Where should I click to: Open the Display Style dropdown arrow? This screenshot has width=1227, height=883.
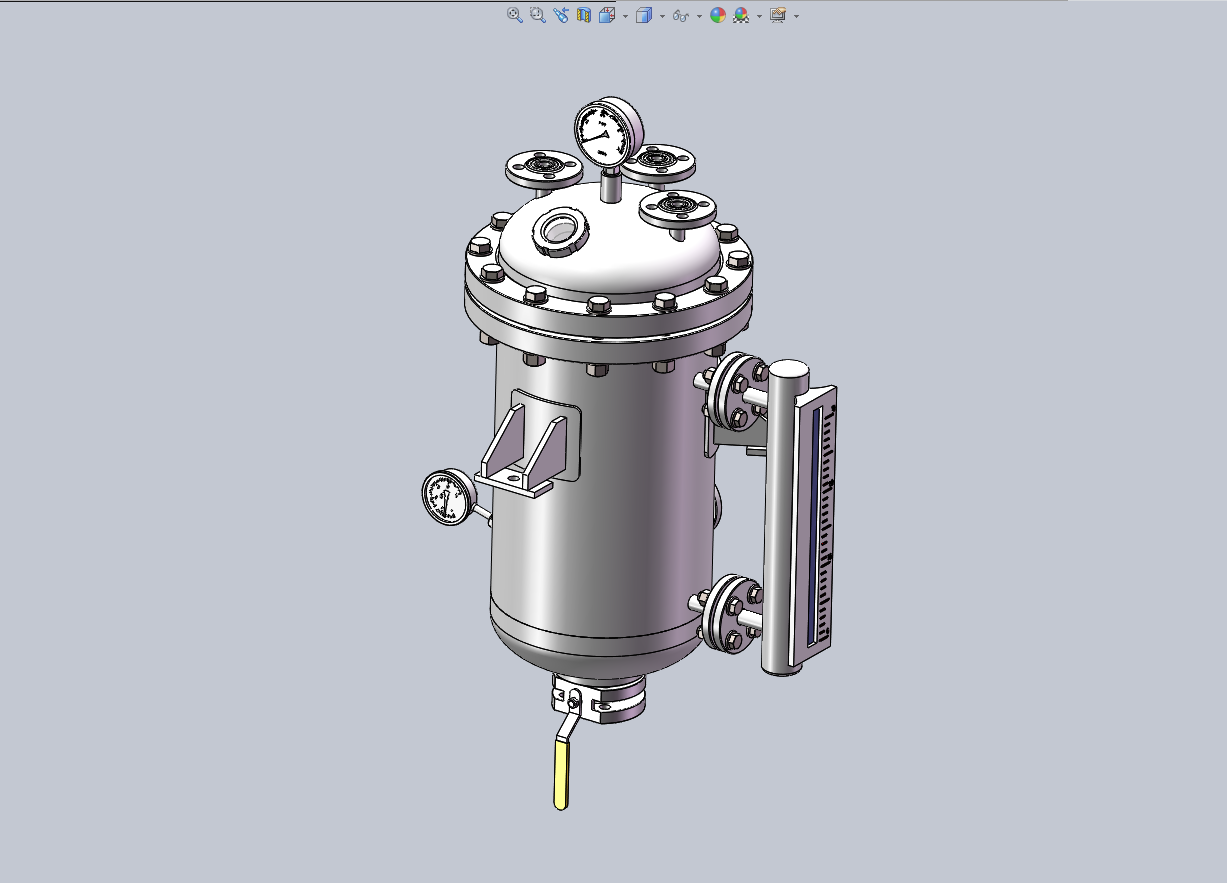tap(662, 16)
